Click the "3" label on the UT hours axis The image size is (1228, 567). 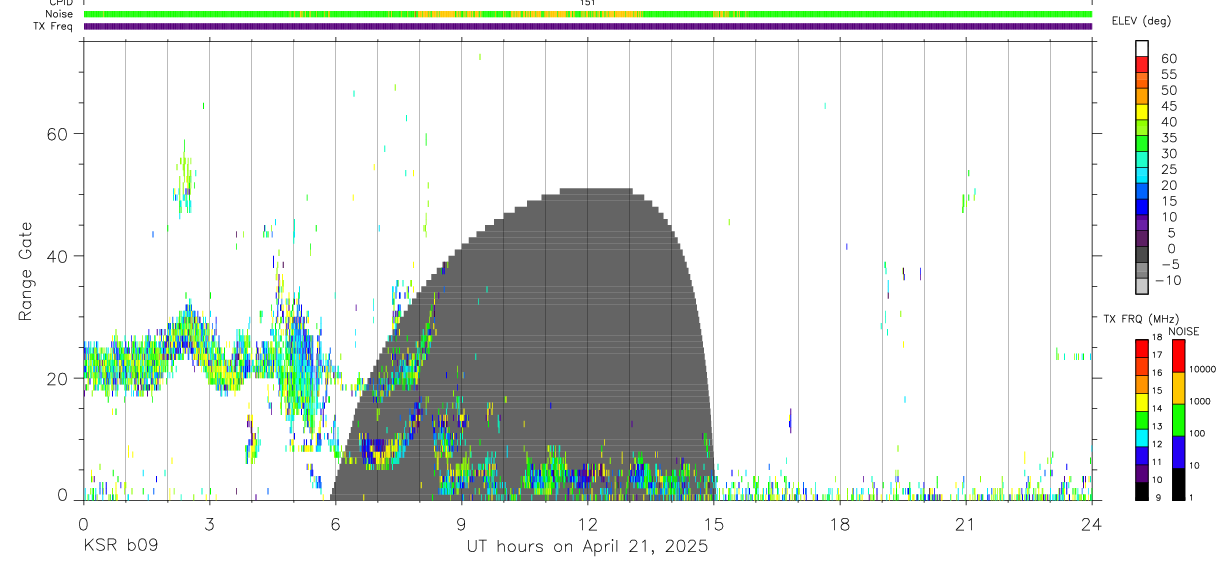(209, 525)
